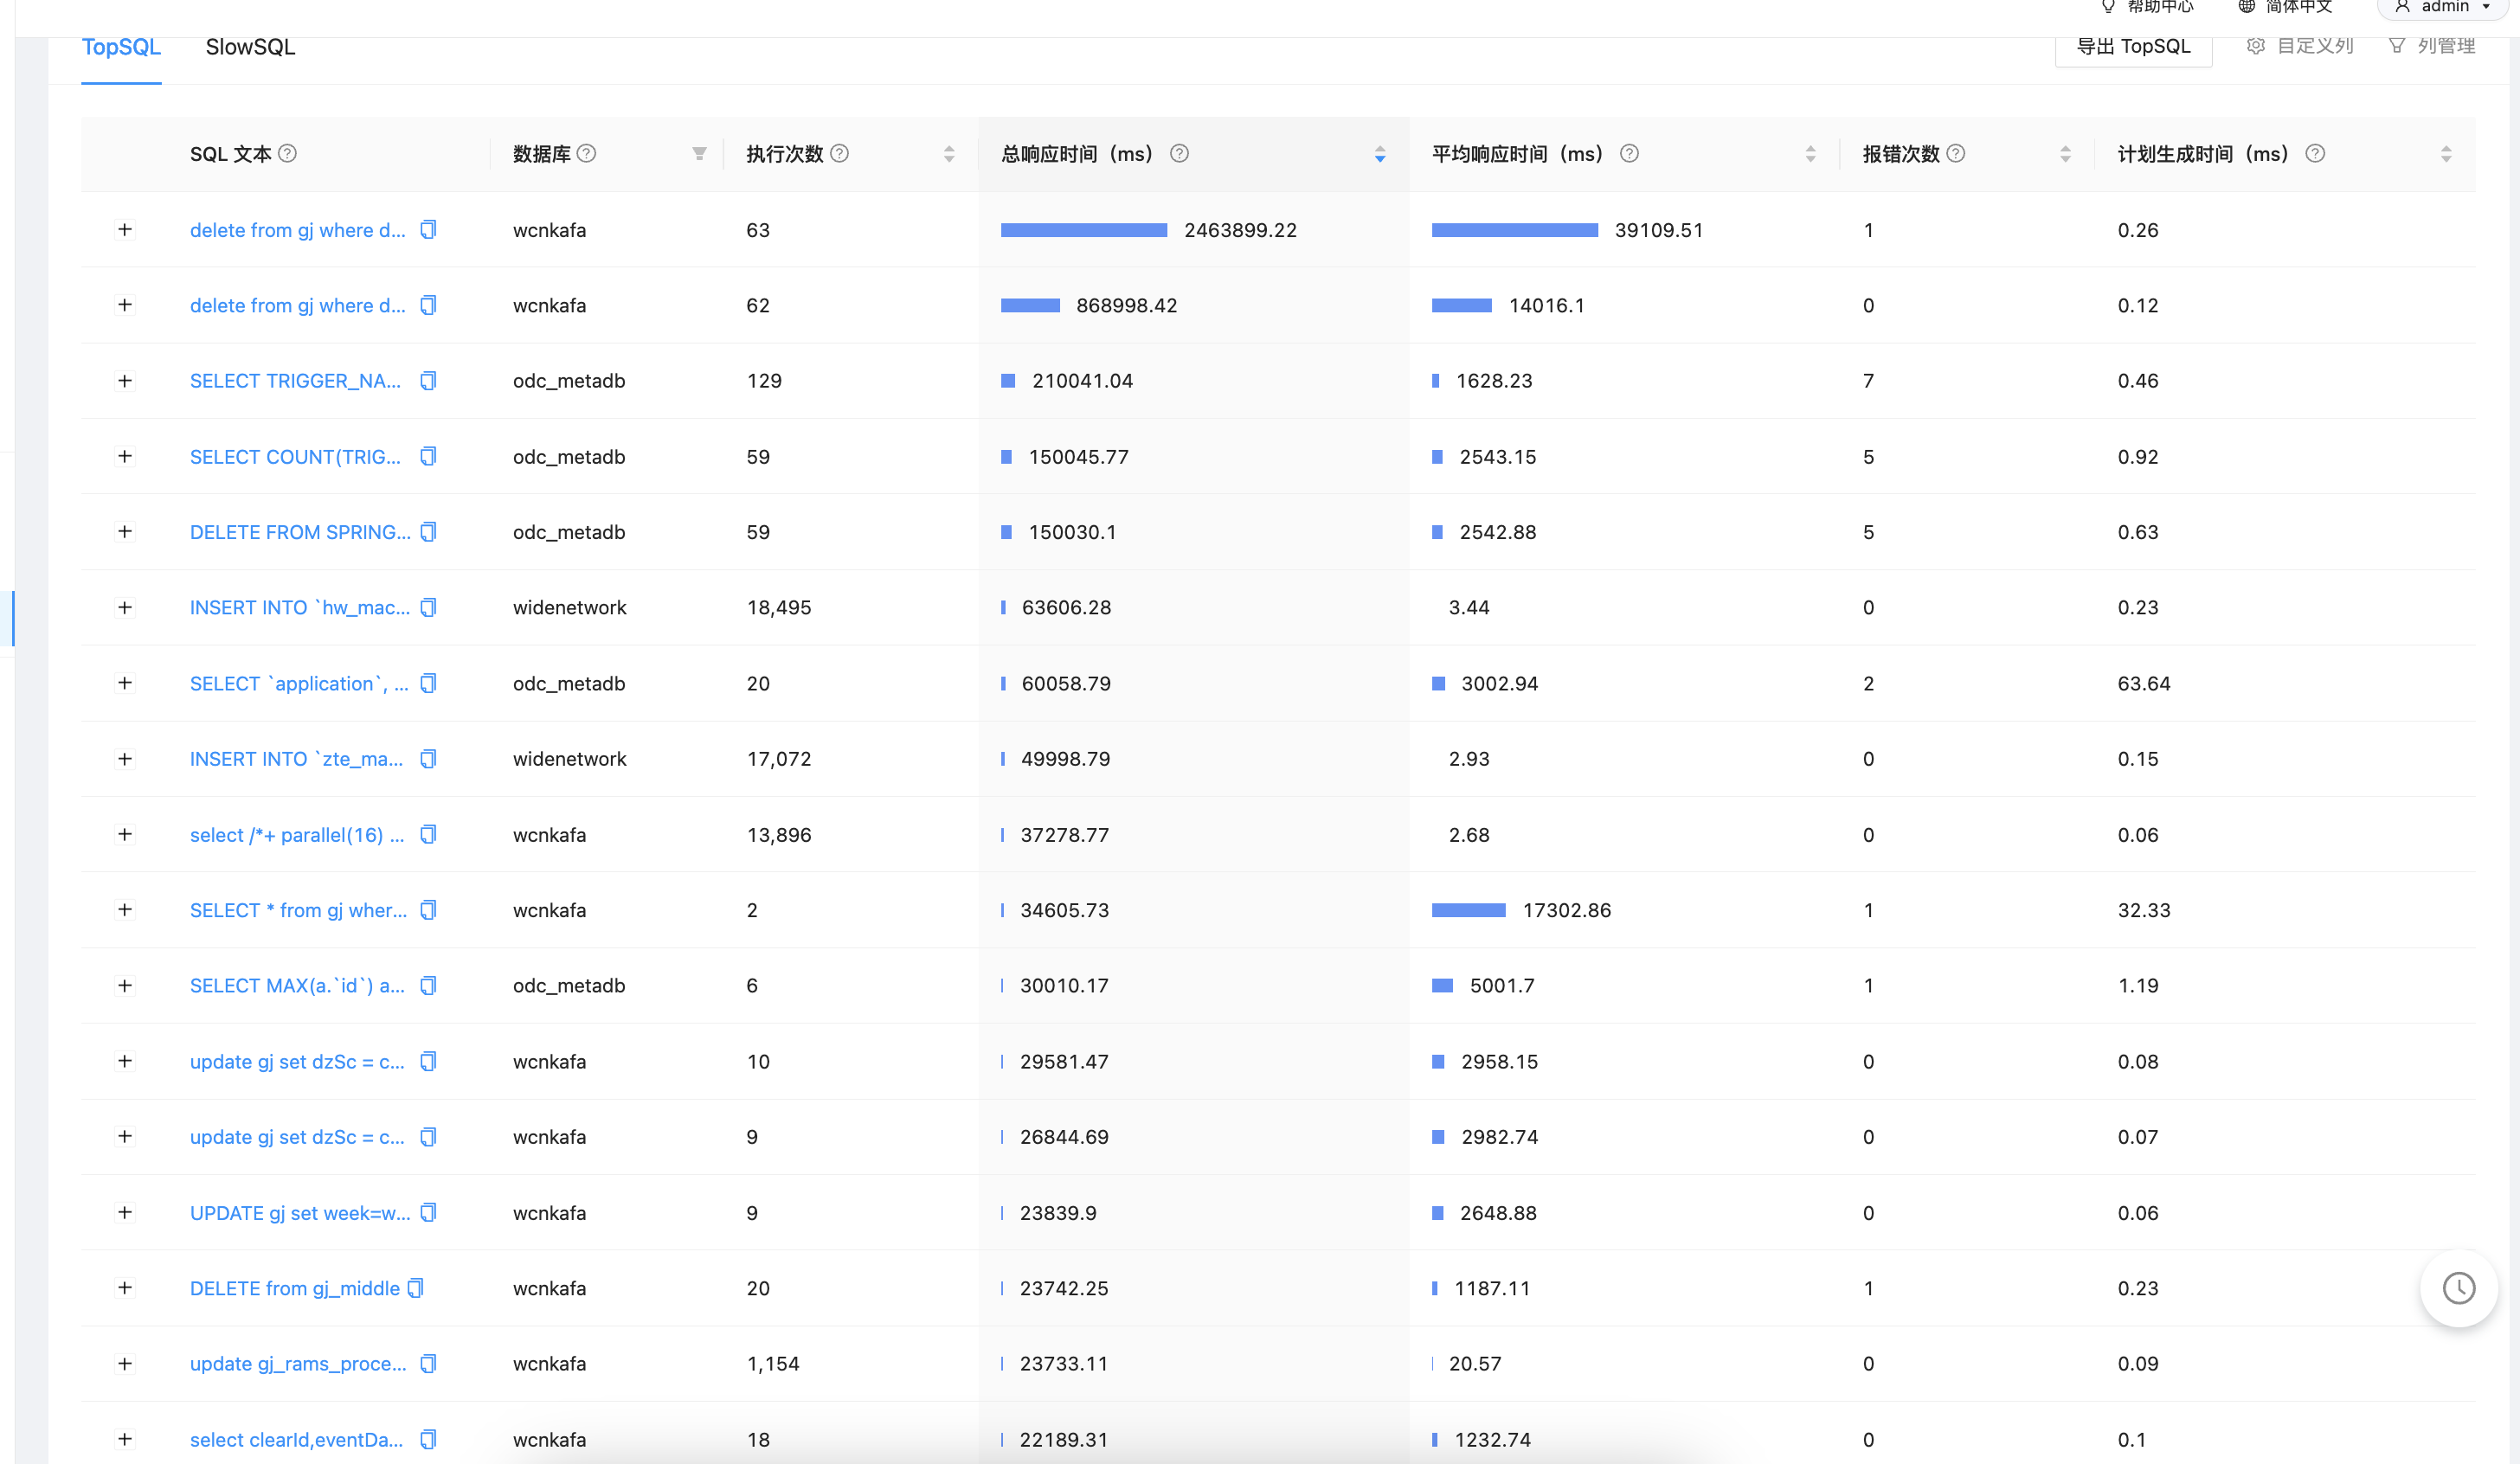Image resolution: width=2520 pixels, height=1464 pixels.
Task: Copy the SELECT MAX(a.`id`) SQL text
Action: (428, 986)
